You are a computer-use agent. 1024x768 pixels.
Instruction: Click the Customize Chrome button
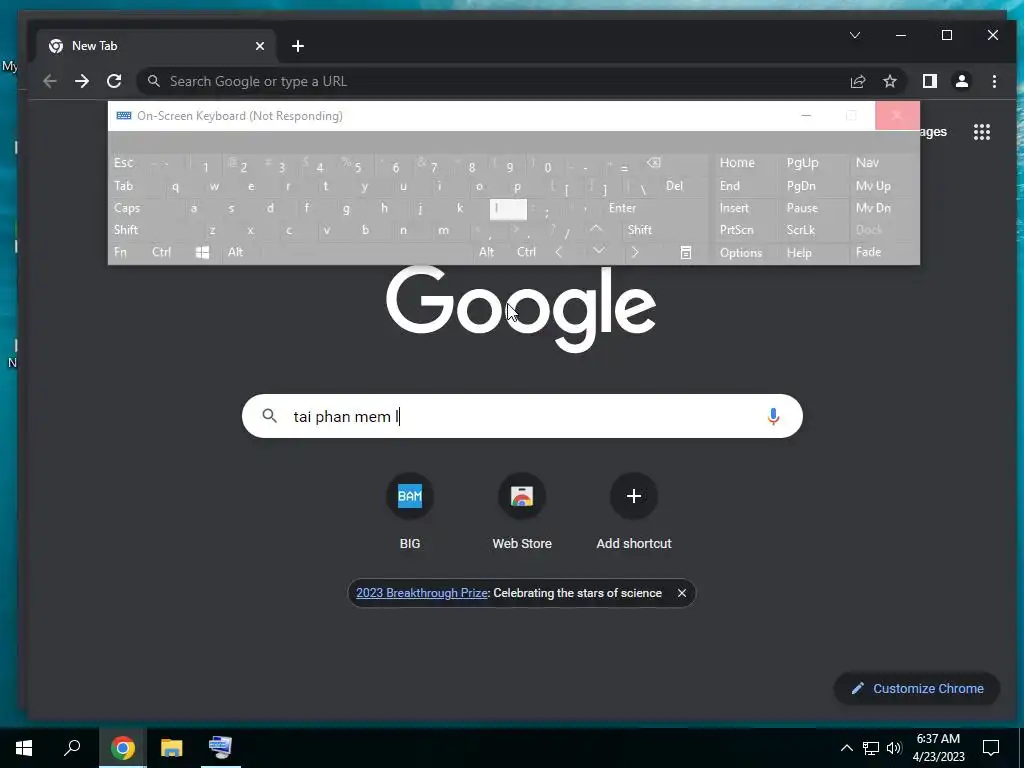(917, 688)
